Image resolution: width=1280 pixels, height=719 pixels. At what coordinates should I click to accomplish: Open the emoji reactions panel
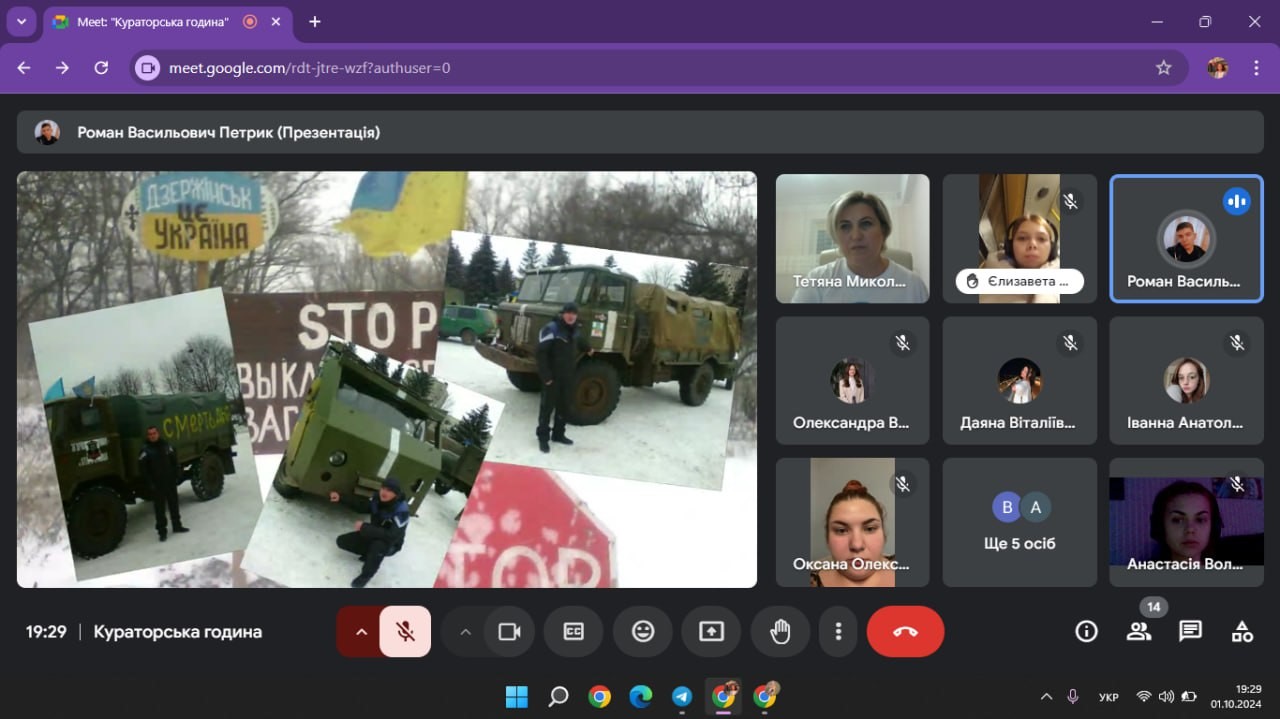[643, 632]
